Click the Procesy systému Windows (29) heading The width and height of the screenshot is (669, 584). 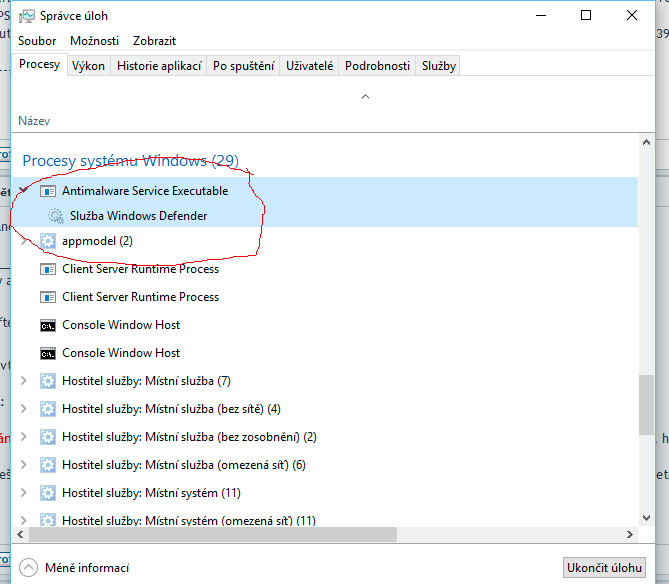pos(131,161)
